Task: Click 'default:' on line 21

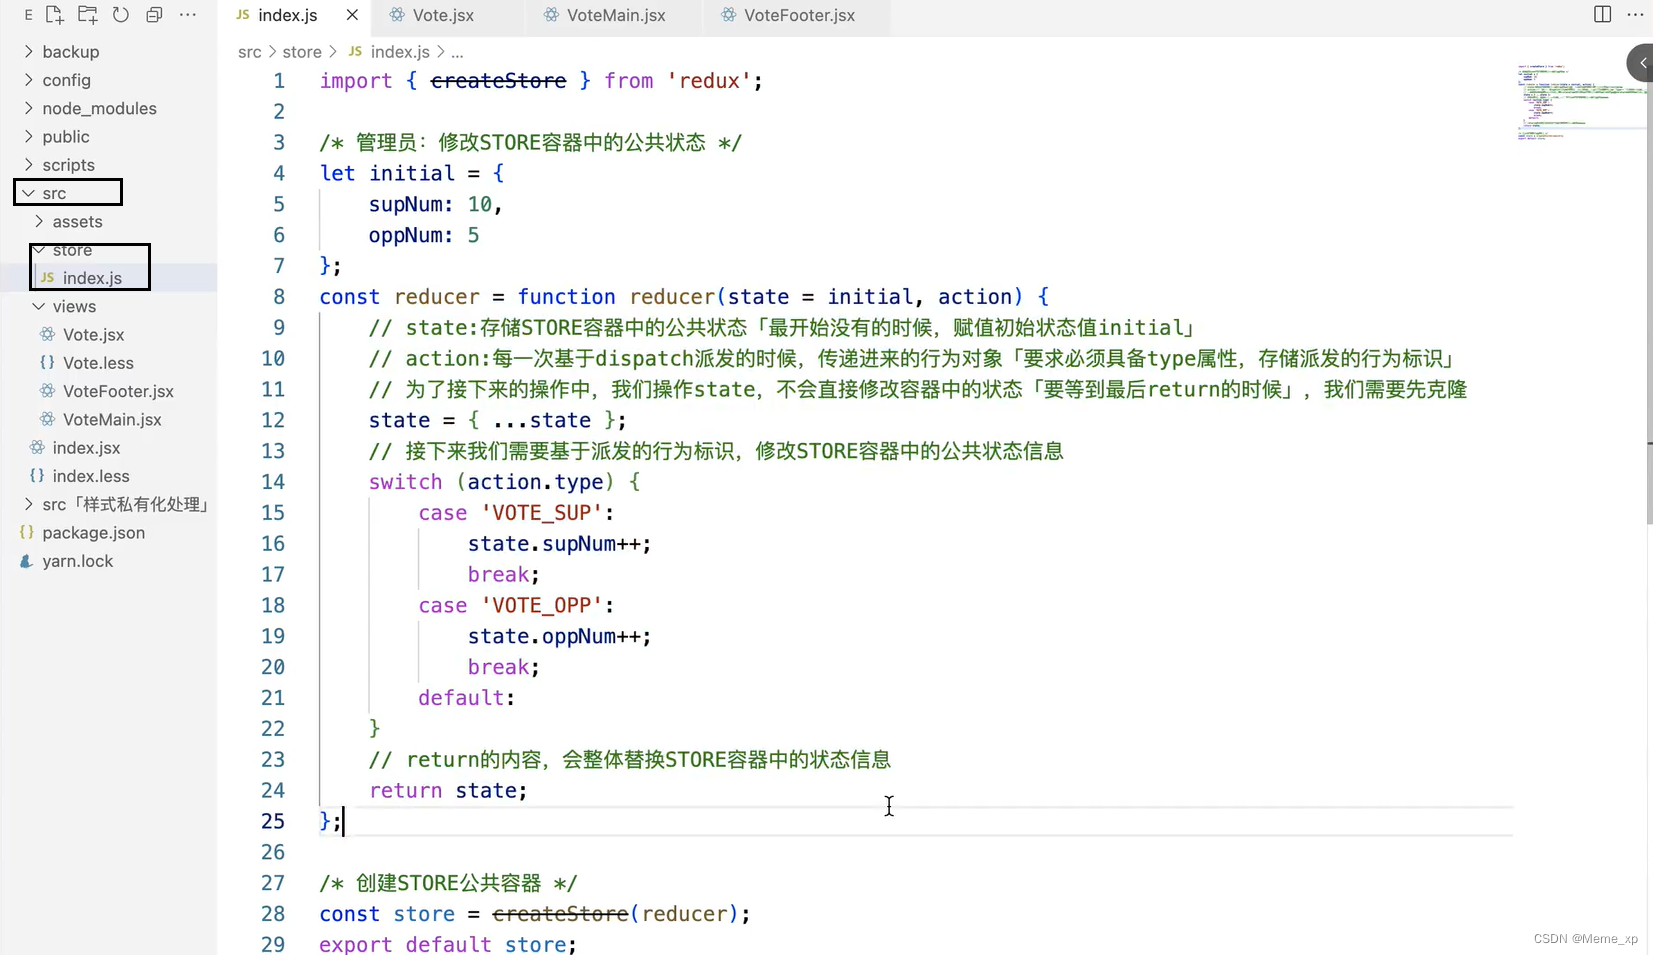Action: click(466, 698)
